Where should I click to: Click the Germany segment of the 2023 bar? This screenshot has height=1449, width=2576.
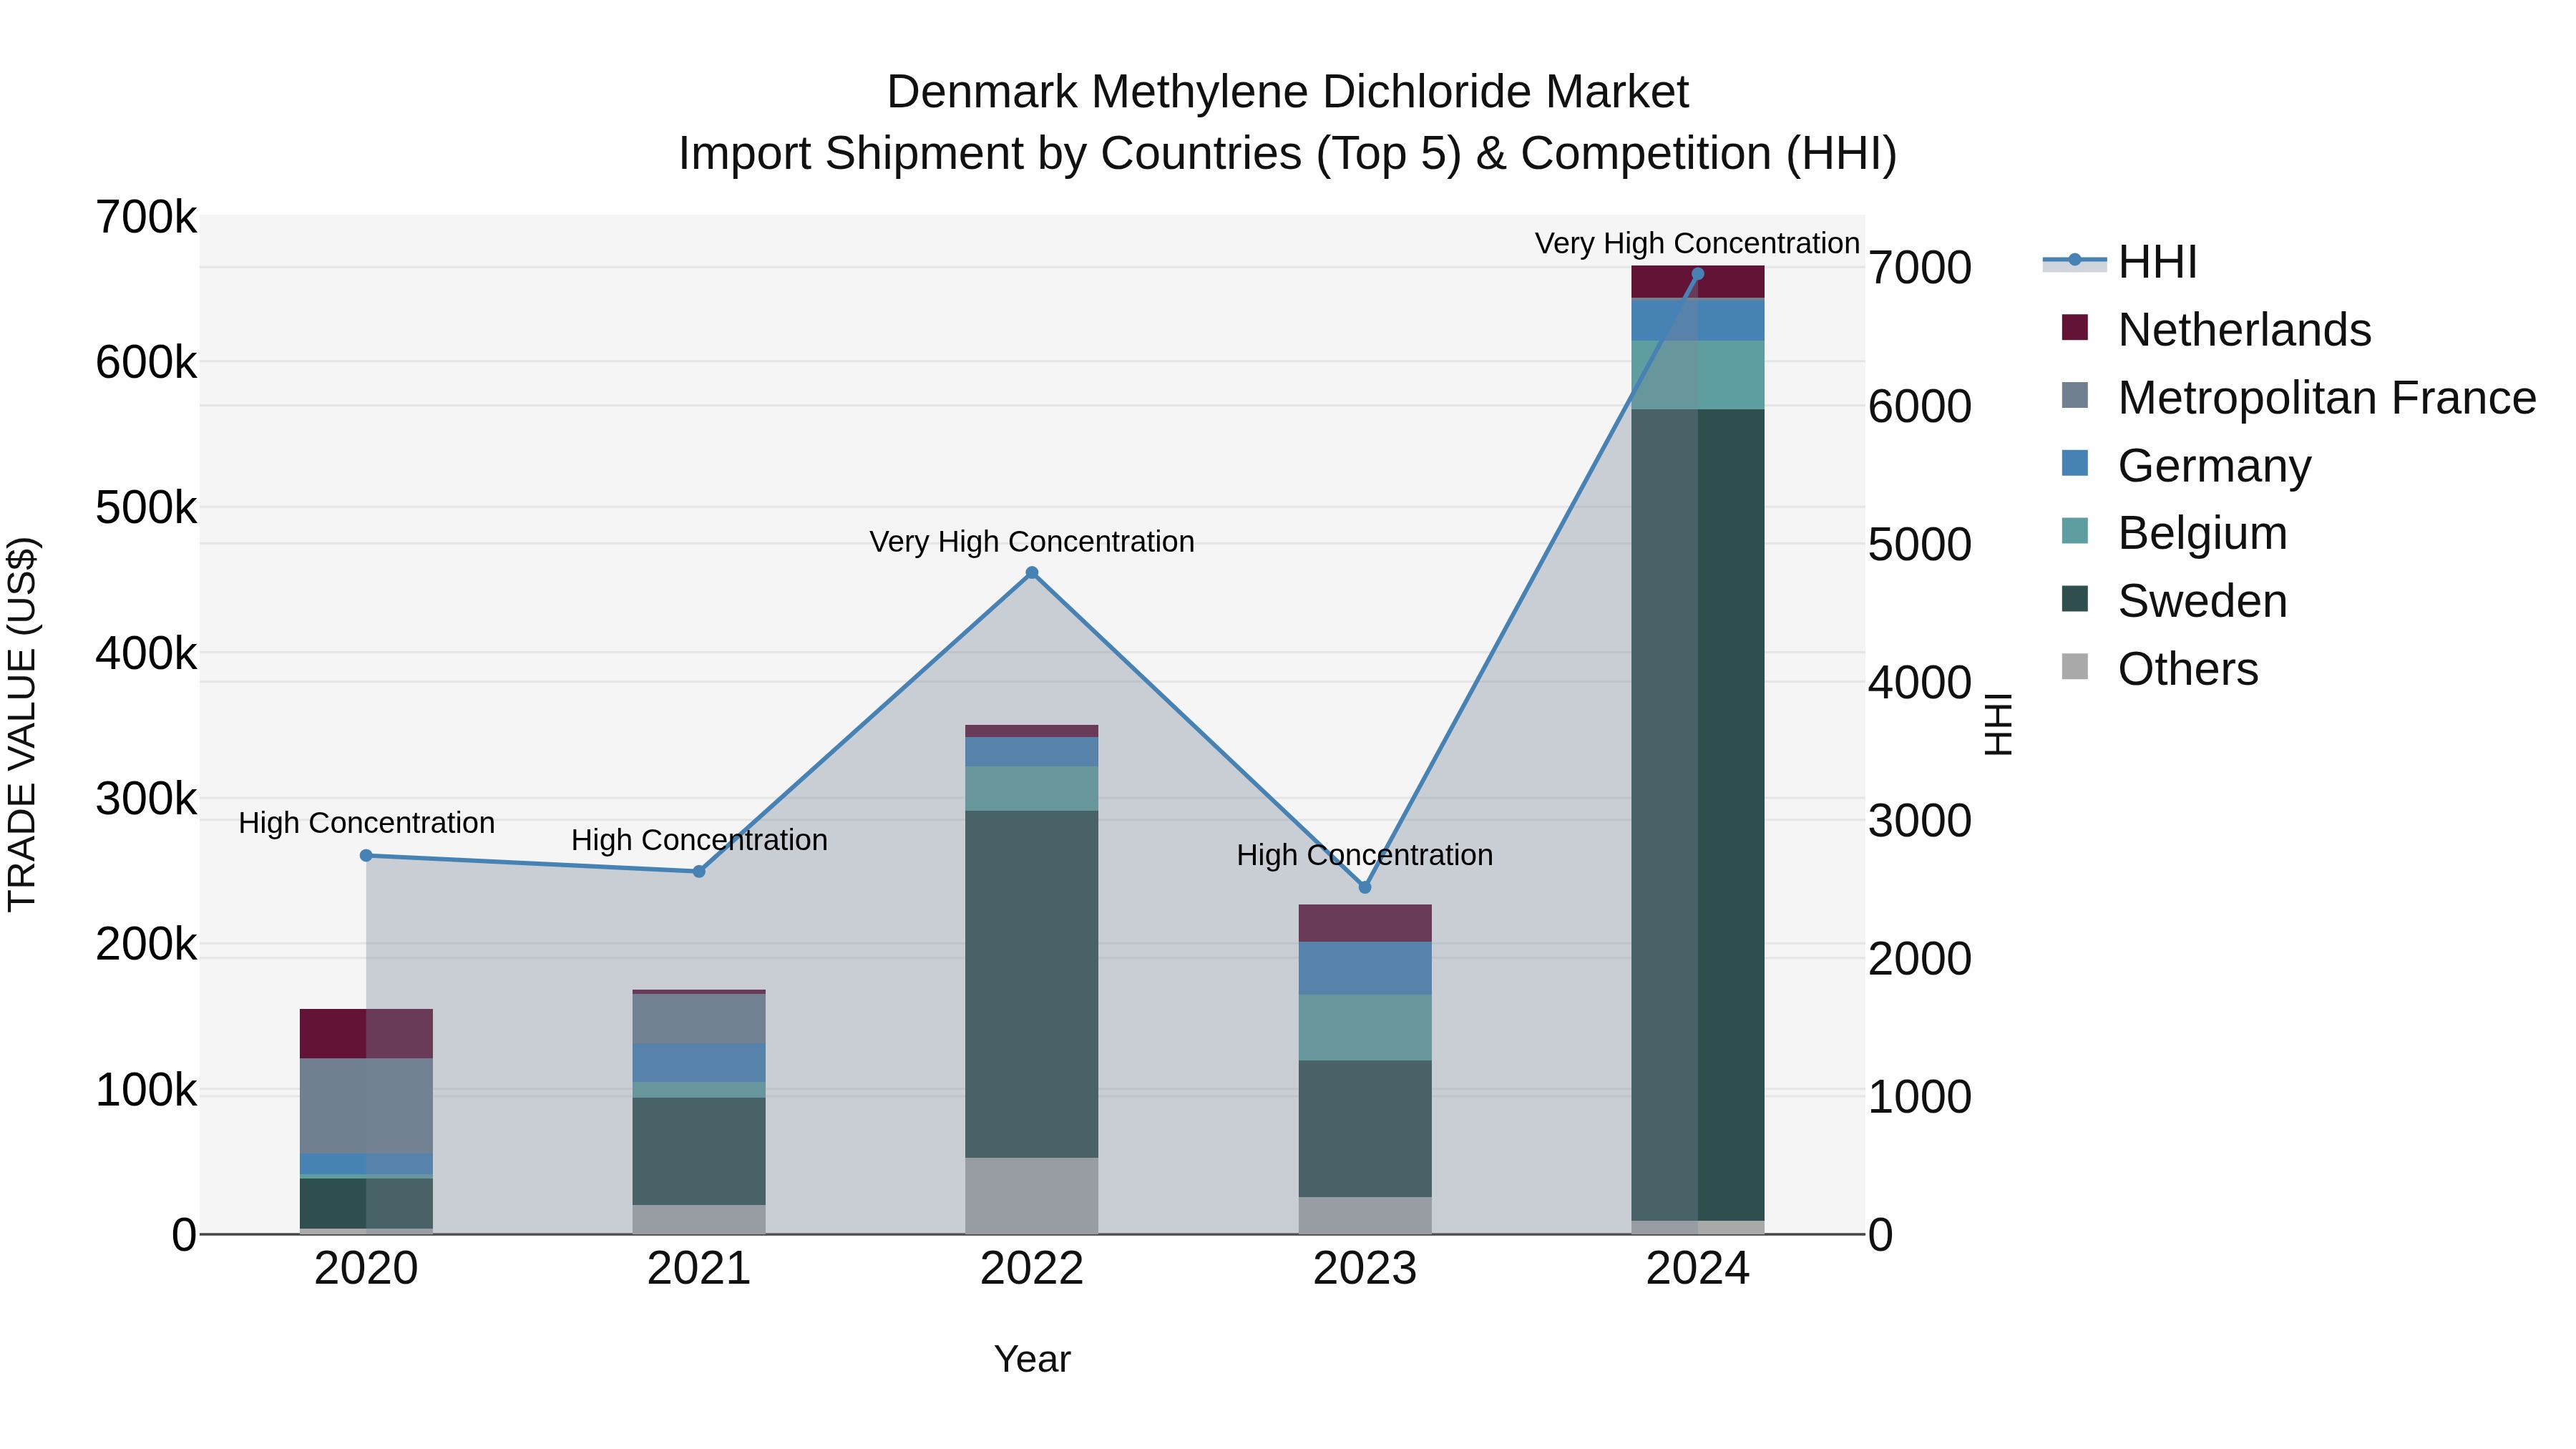point(1365,968)
